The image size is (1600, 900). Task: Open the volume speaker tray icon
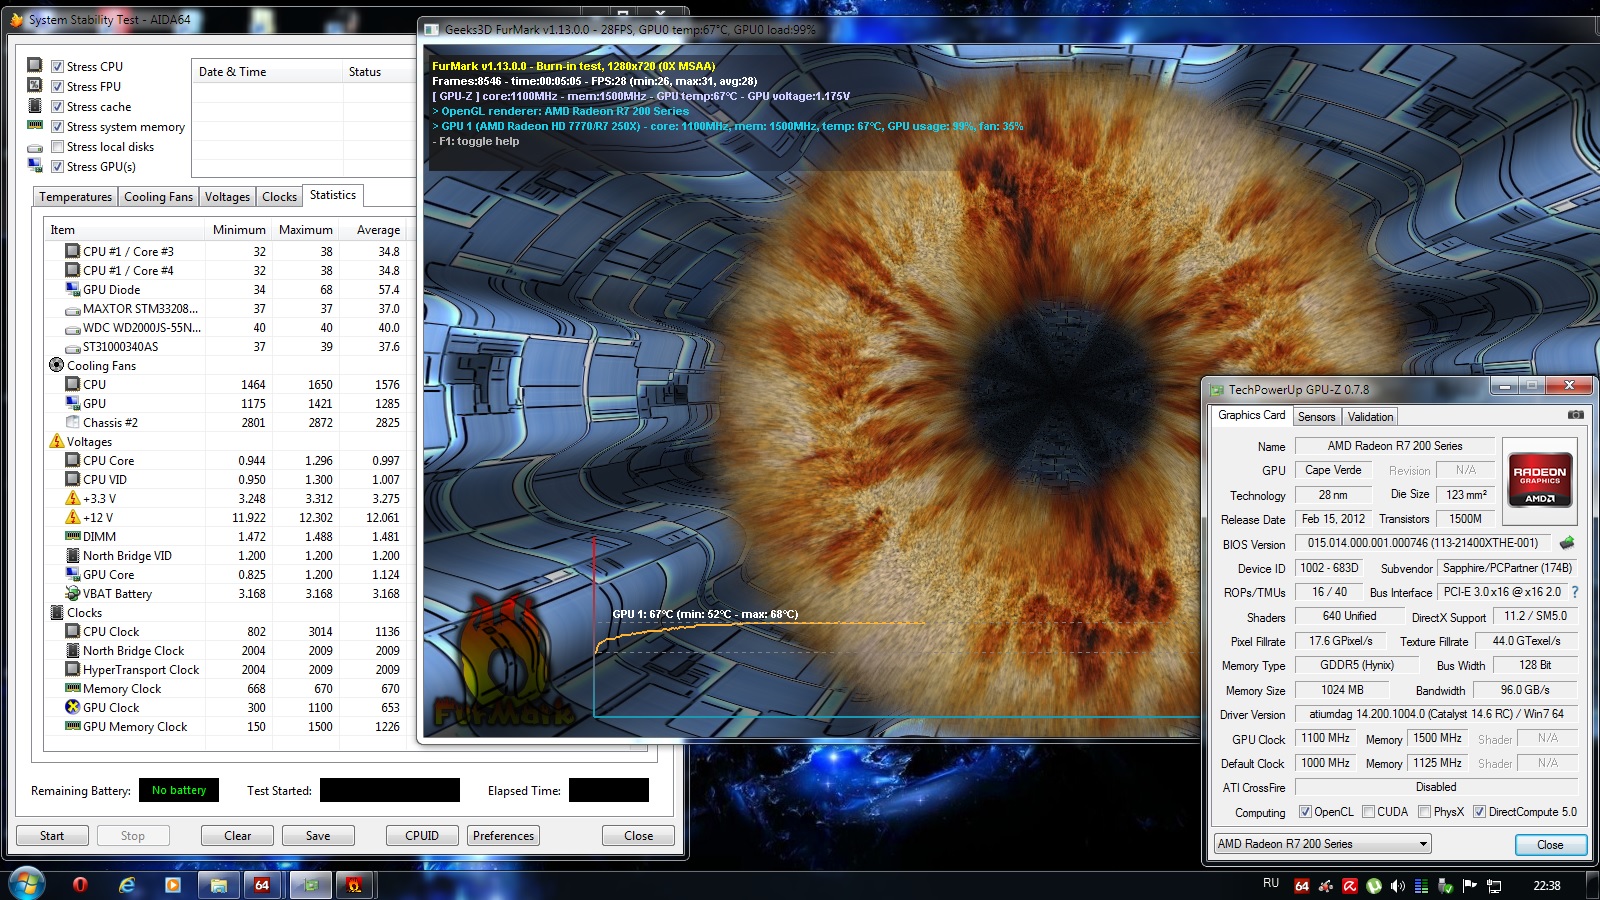pos(1397,886)
